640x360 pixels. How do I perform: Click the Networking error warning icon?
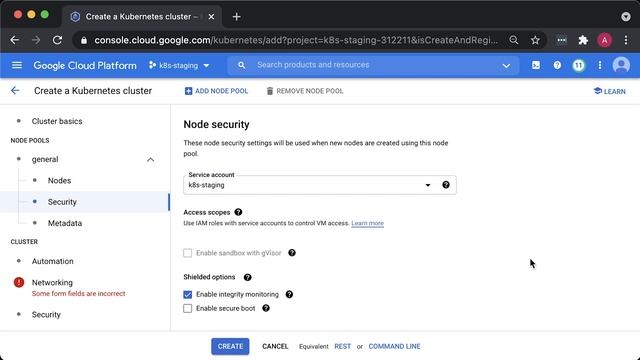19,282
